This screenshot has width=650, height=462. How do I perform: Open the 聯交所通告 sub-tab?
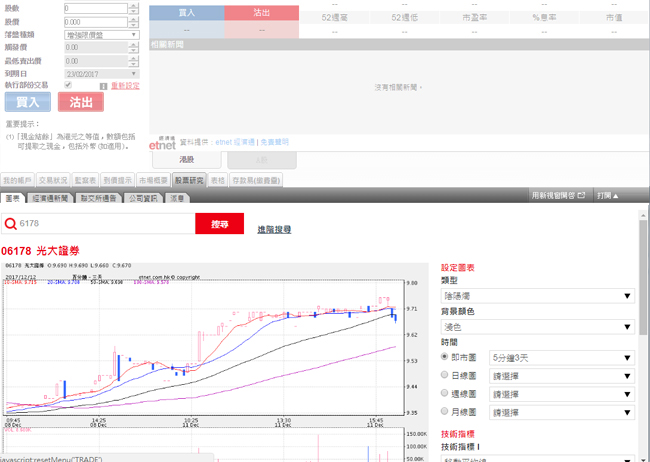[99, 198]
